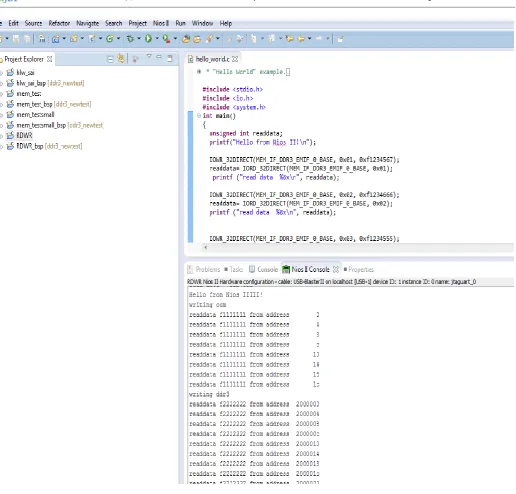Screen dimensions: 516x494
Task: Select the mem_testsmall_bsp project
Action: [x=55, y=125]
